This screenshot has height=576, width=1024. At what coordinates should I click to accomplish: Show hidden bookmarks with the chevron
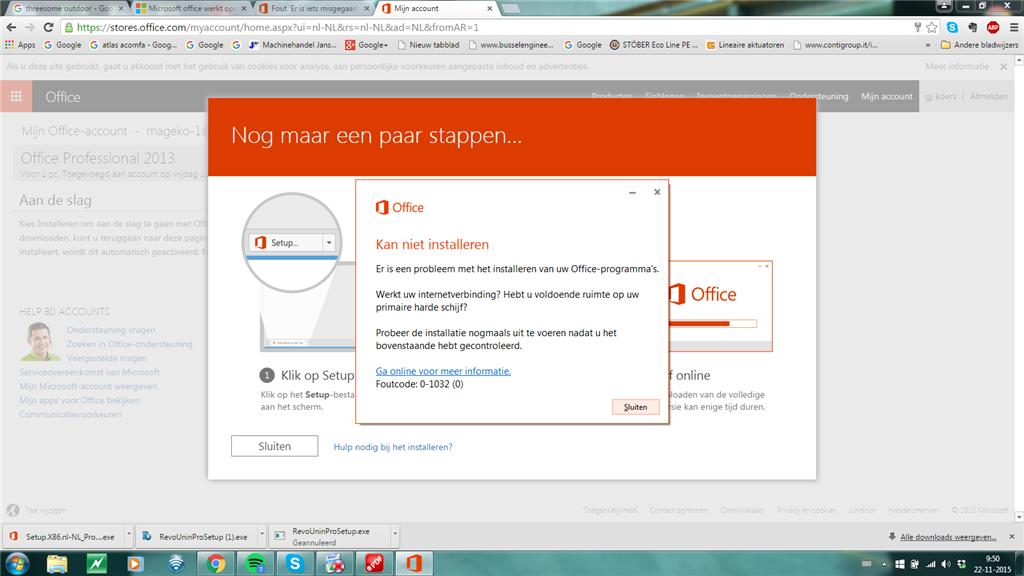click(x=928, y=45)
